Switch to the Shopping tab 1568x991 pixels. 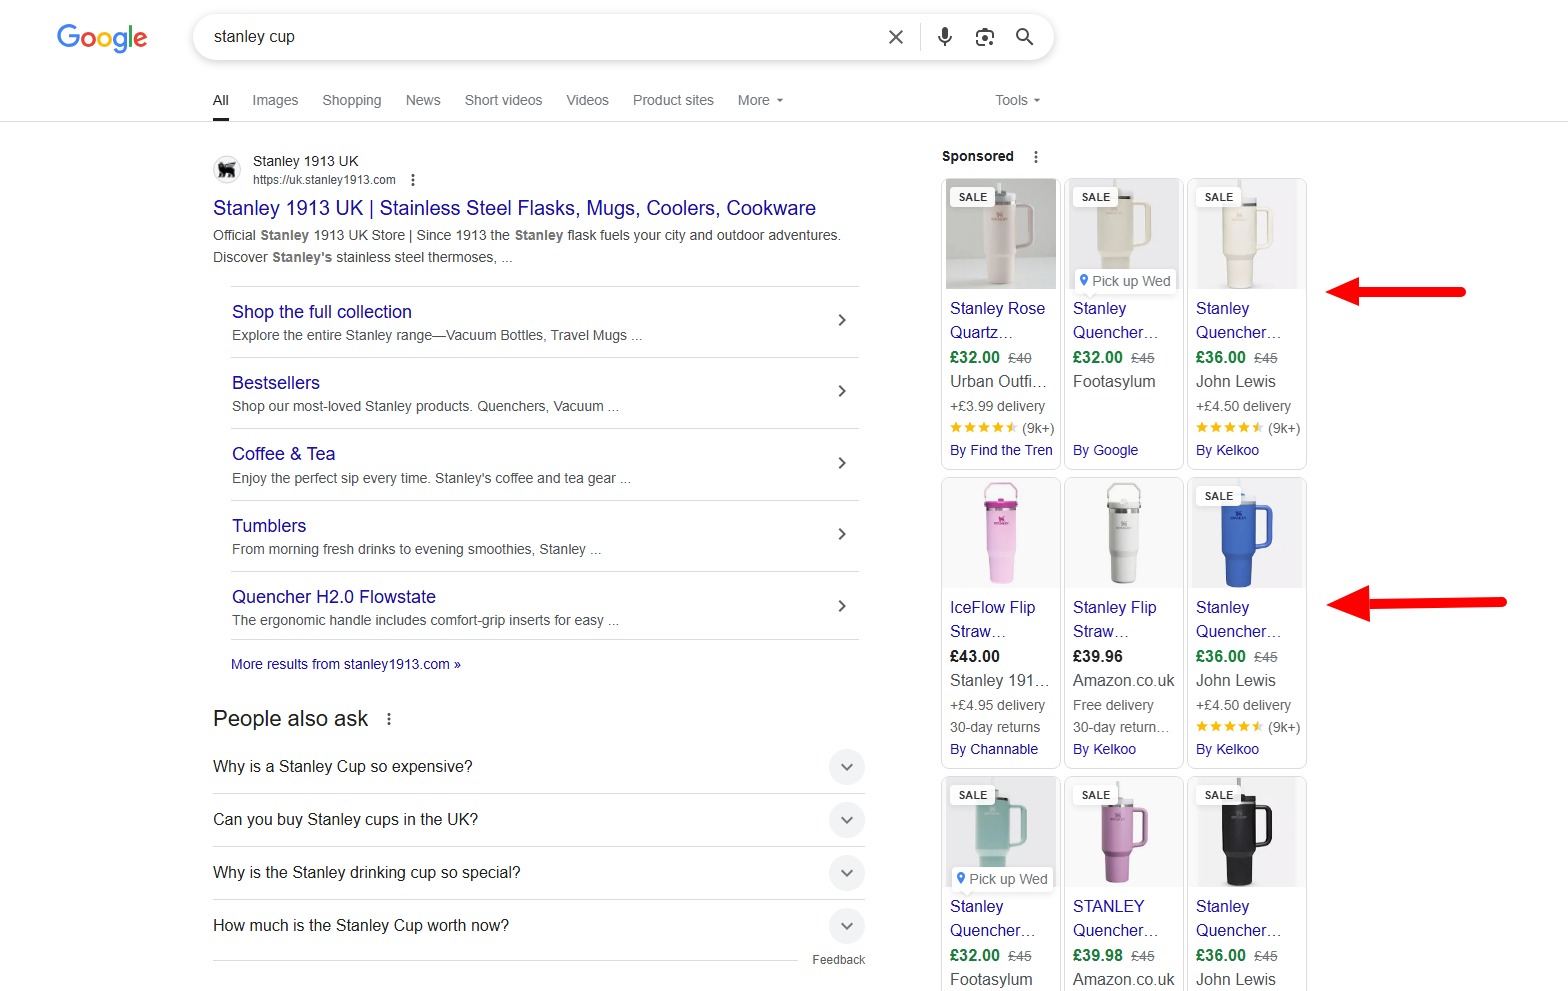[352, 100]
